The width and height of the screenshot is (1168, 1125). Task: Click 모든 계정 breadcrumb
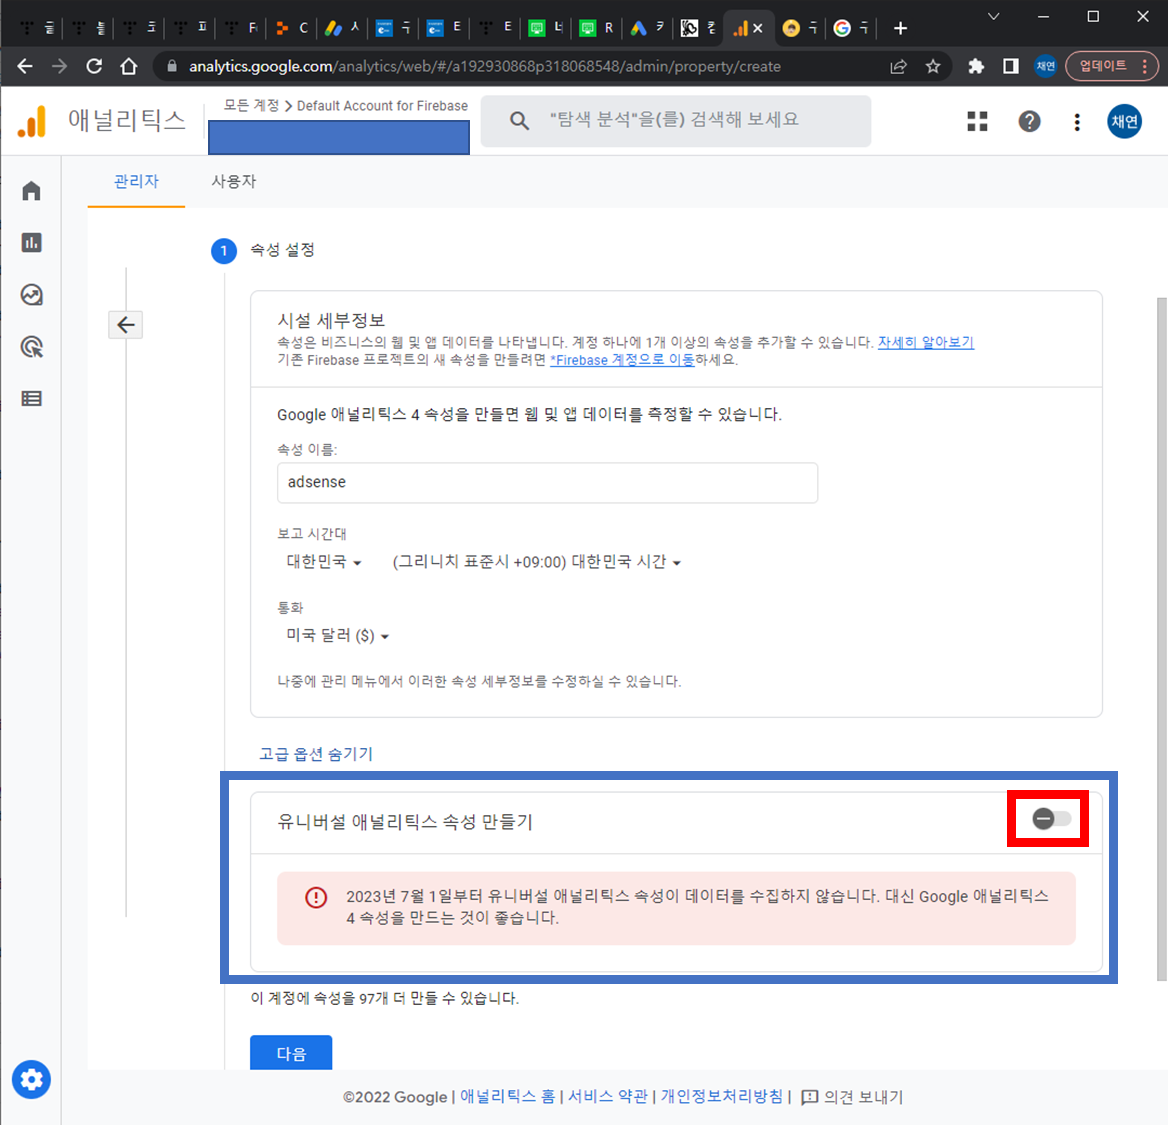coord(251,106)
